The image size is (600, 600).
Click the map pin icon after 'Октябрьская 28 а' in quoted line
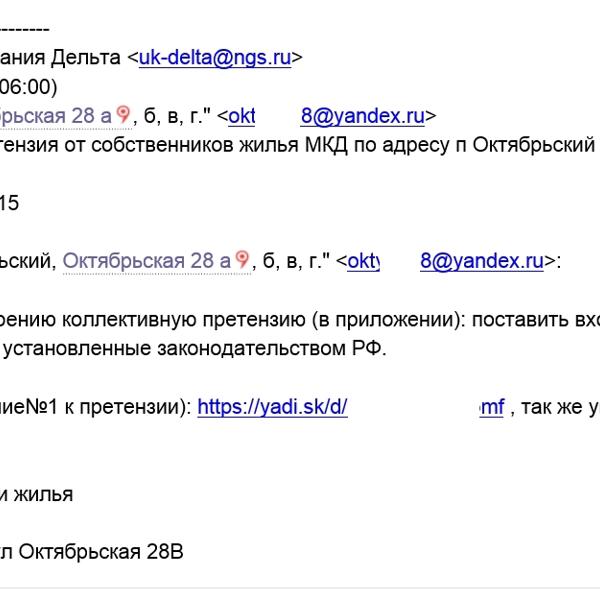(x=242, y=259)
